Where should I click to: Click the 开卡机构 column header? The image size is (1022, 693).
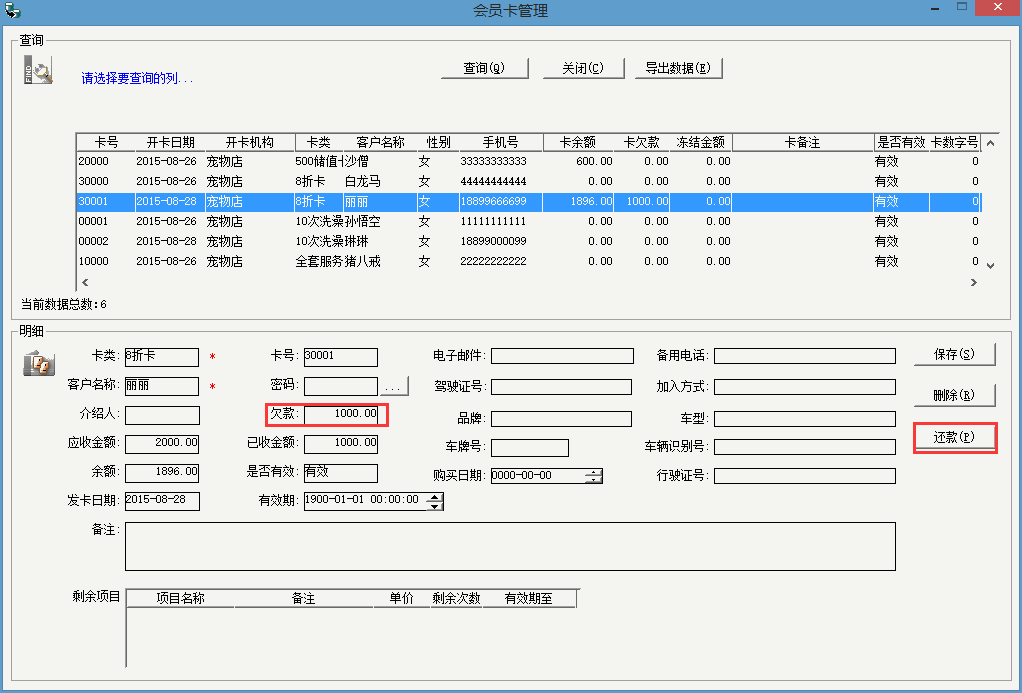pos(250,142)
